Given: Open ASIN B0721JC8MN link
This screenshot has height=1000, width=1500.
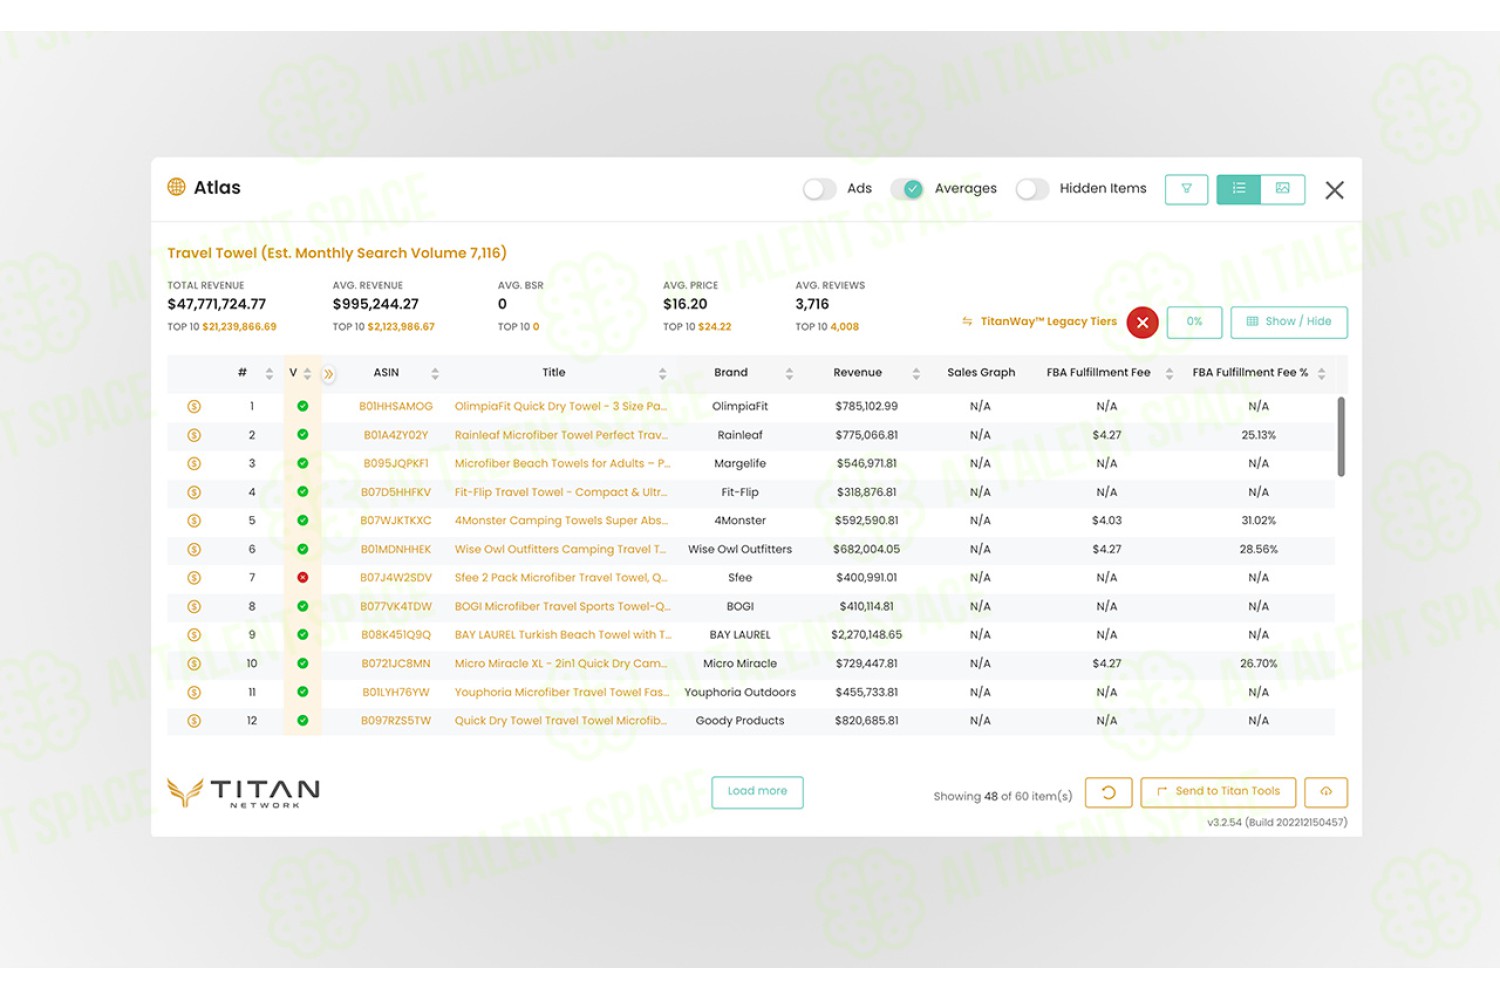Looking at the screenshot, I should coord(396,664).
